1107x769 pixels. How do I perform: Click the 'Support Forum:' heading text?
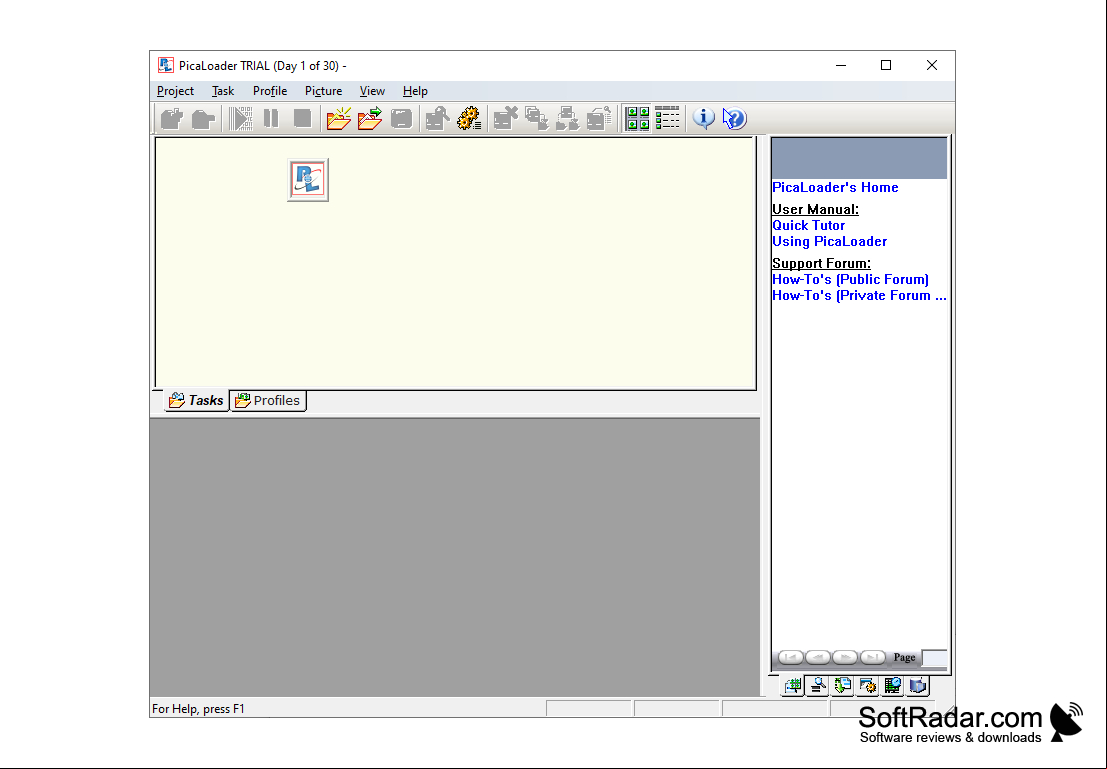[821, 263]
